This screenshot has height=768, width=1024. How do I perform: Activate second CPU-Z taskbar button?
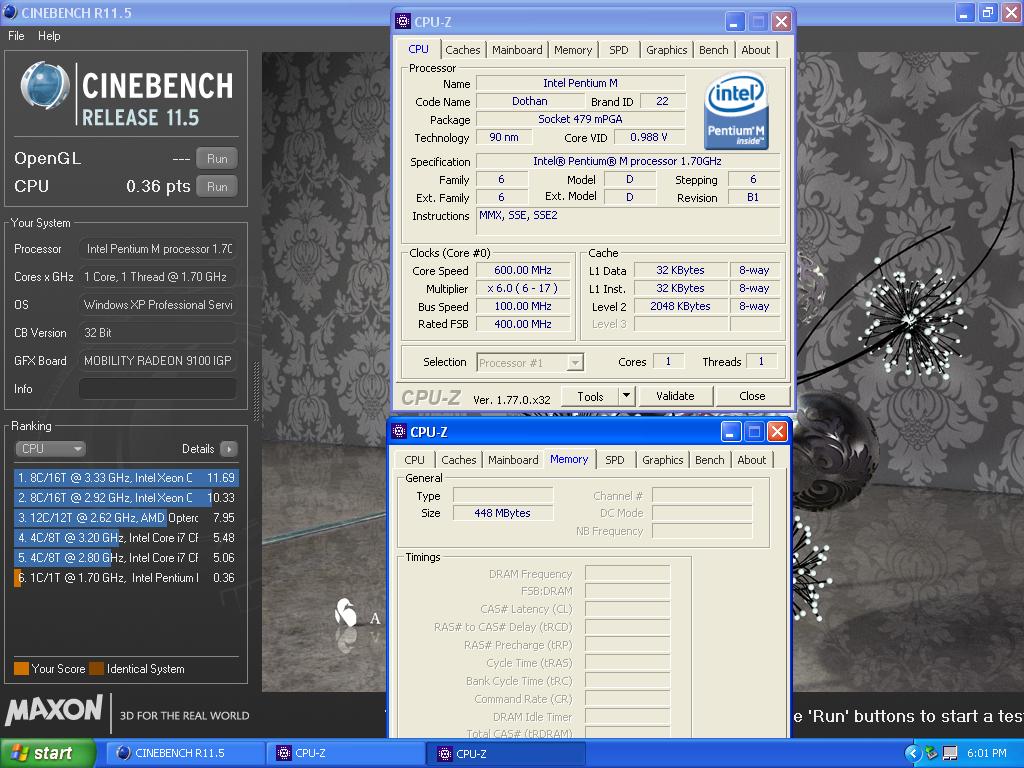click(x=506, y=753)
